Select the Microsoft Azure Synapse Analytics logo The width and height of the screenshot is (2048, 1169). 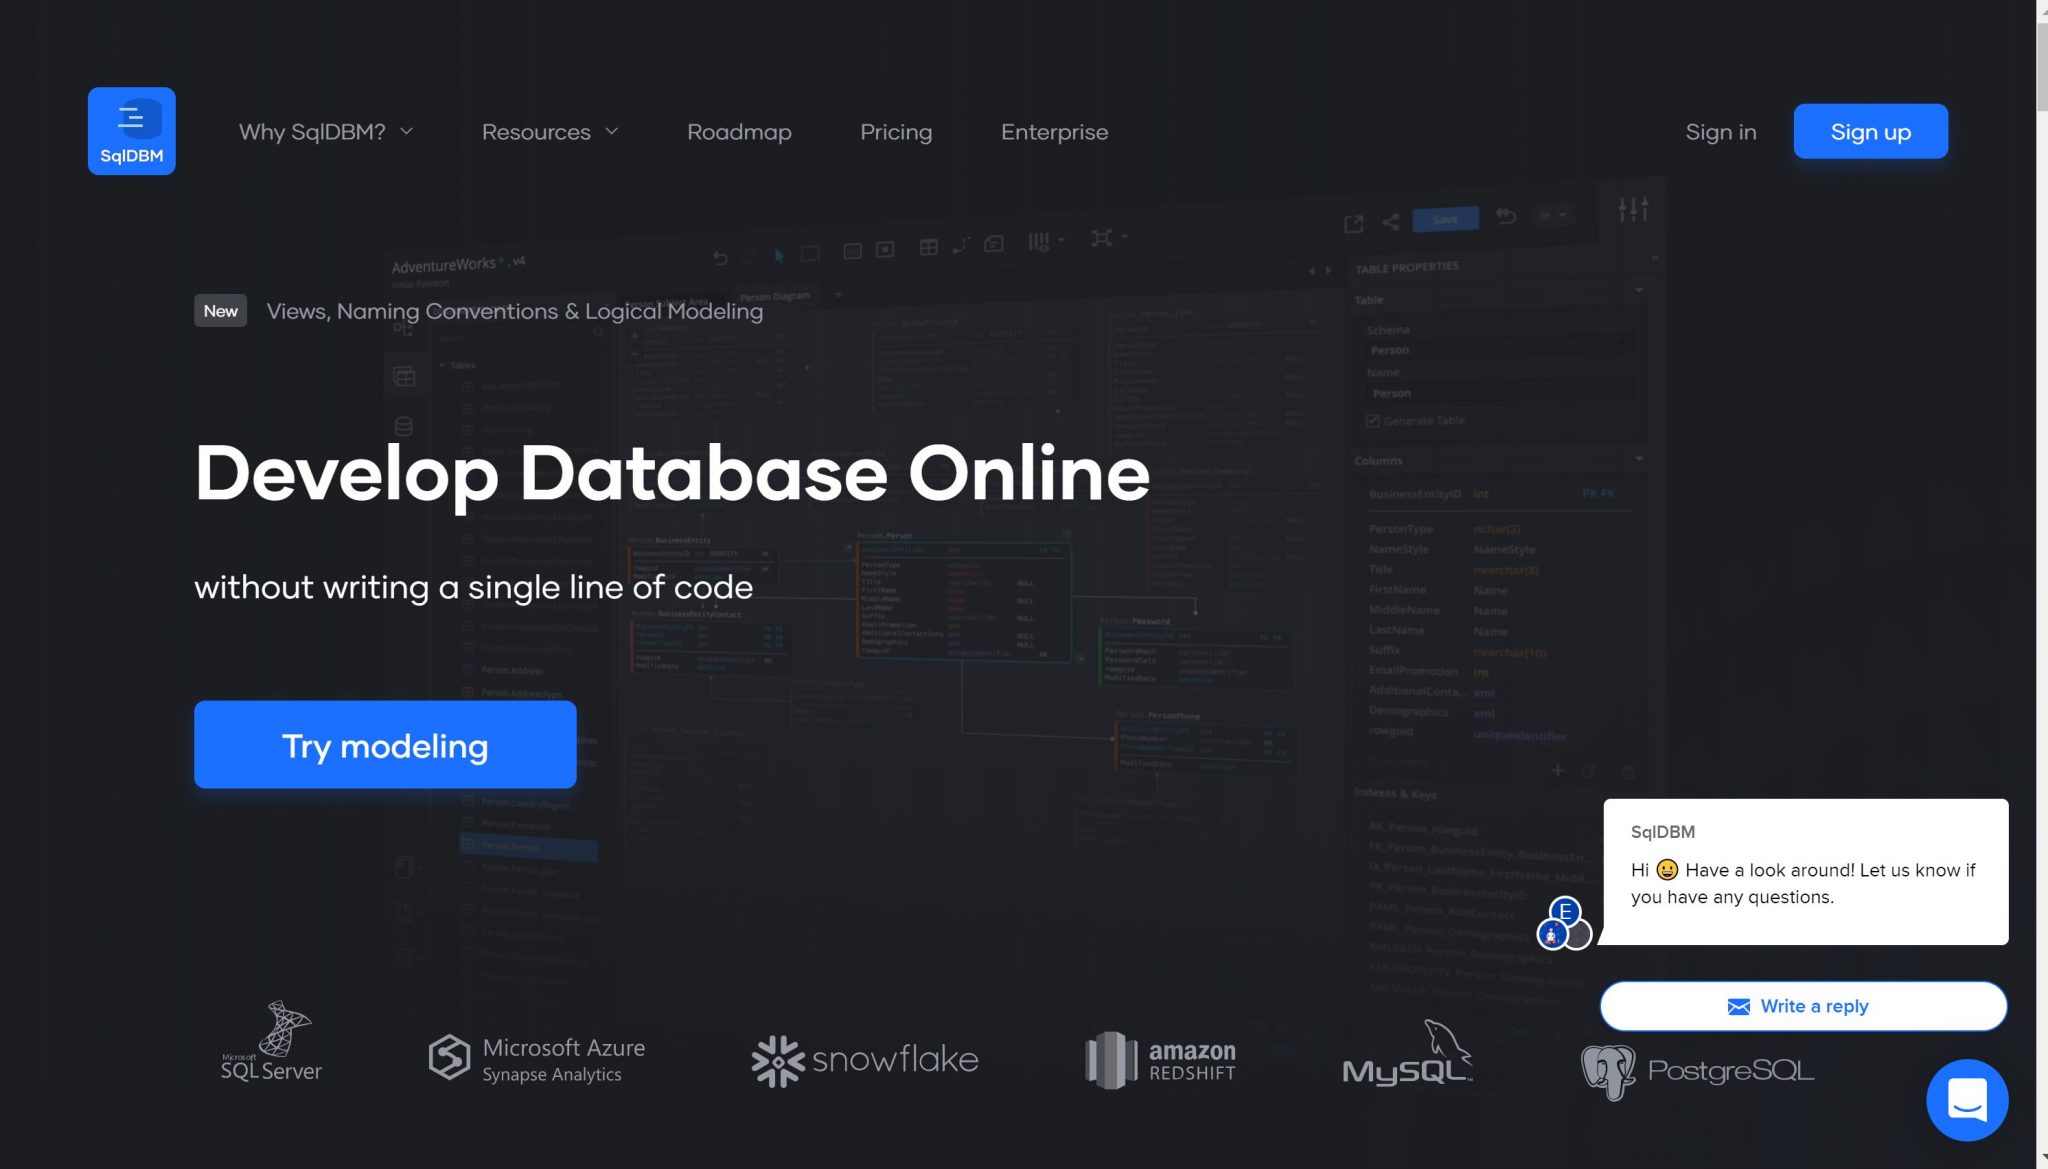coord(537,1059)
